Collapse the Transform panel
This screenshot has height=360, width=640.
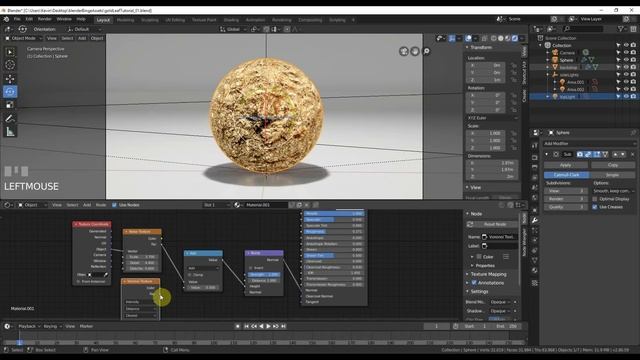point(467,47)
